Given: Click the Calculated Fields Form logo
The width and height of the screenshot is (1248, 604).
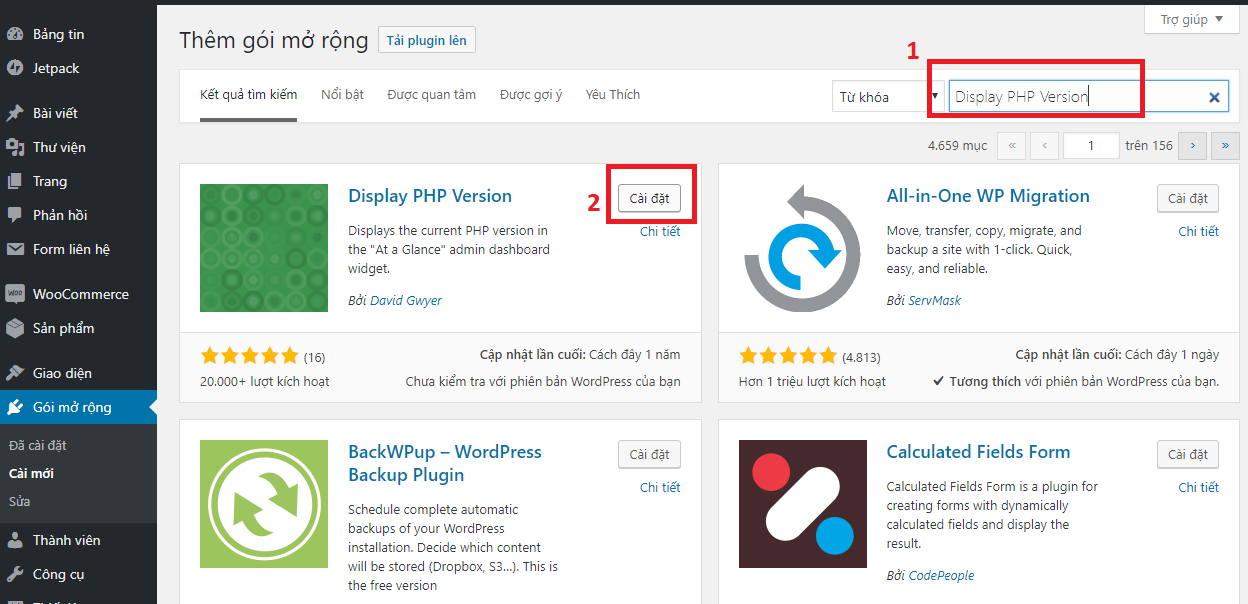Looking at the screenshot, I should (x=803, y=504).
